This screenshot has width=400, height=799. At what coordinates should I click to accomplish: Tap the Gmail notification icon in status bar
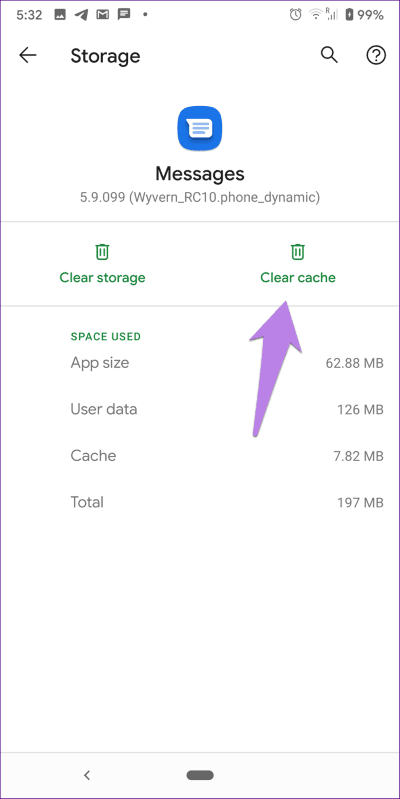tap(102, 15)
